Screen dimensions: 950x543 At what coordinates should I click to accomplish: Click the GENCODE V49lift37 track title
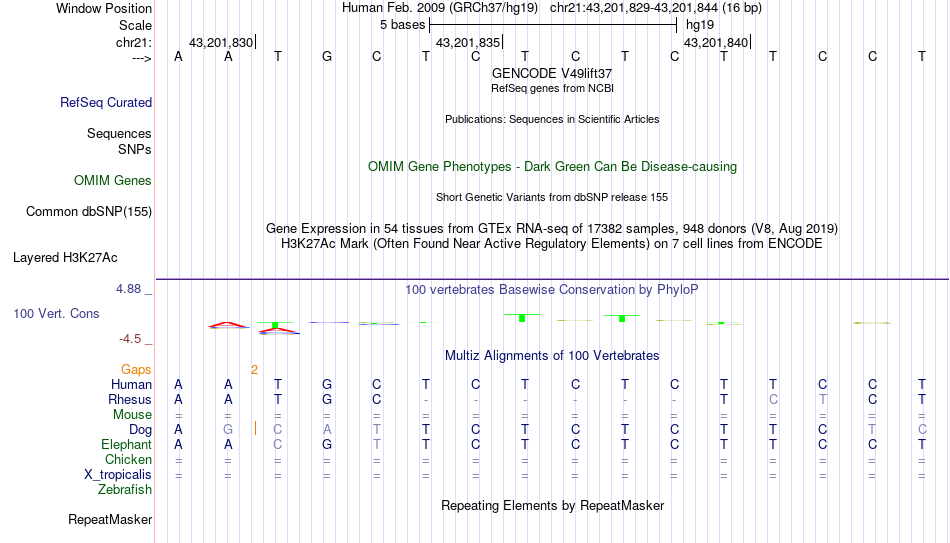point(552,73)
